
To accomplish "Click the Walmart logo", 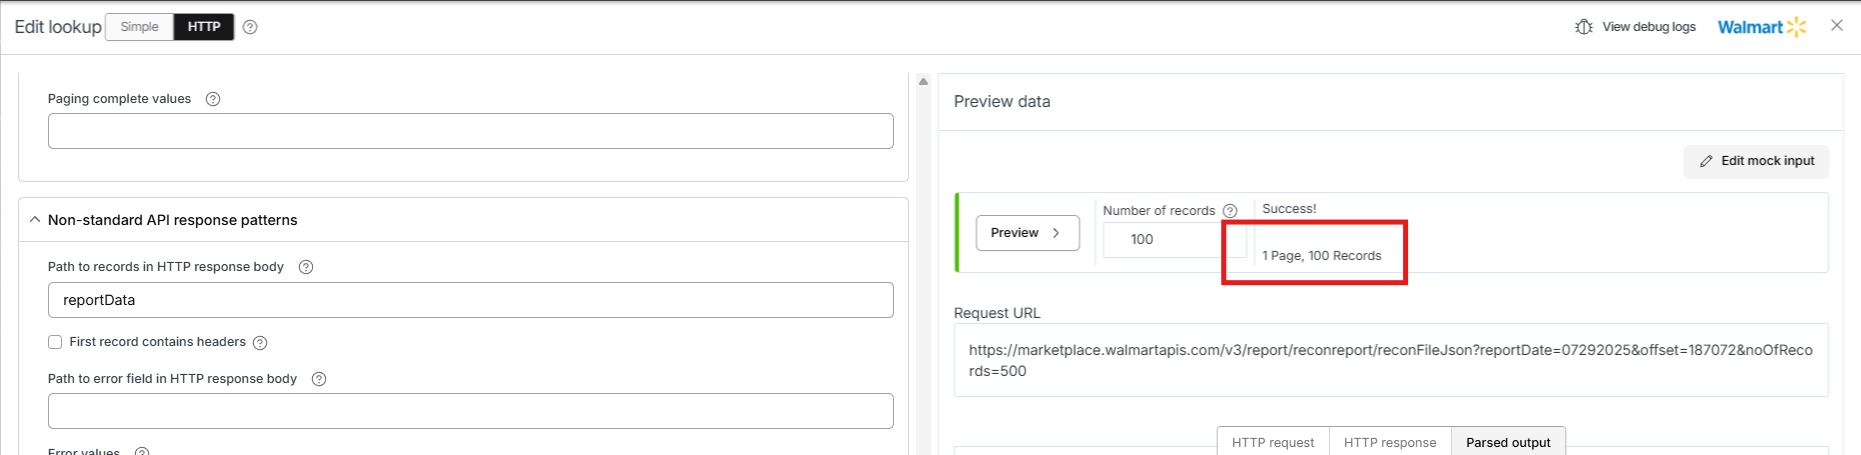I will [1762, 27].
